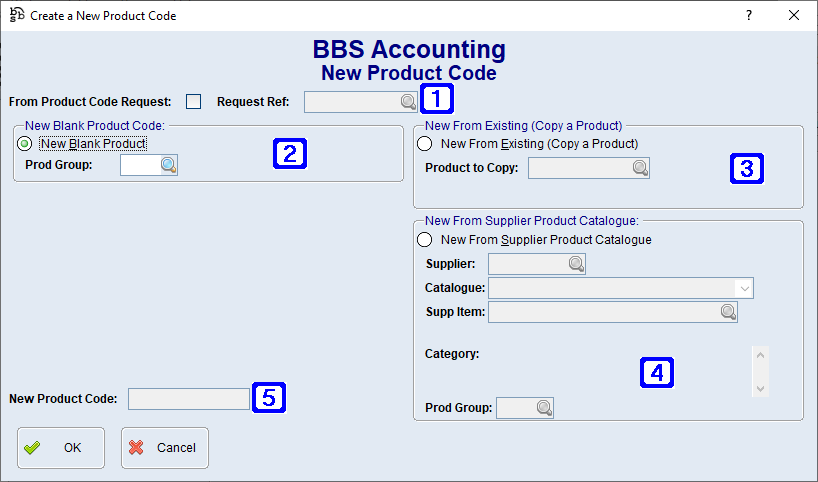Click the Cancel button
Screen dimensions: 818x482
pos(165,448)
